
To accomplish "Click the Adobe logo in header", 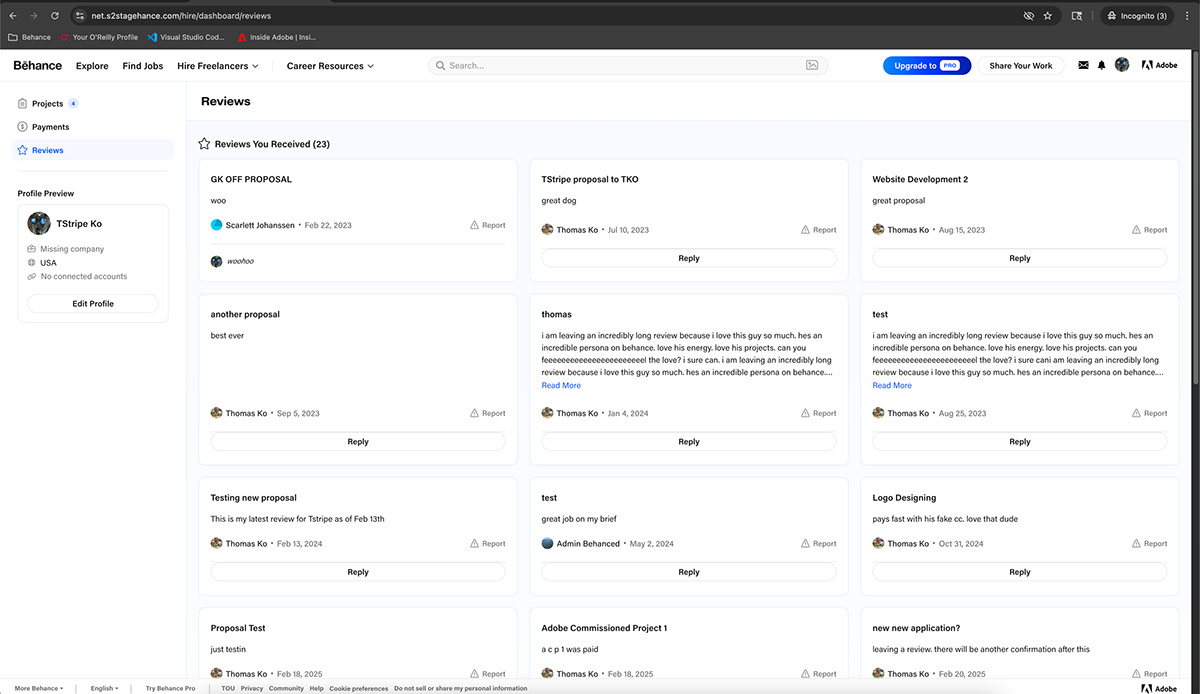I will [x=1159, y=66].
